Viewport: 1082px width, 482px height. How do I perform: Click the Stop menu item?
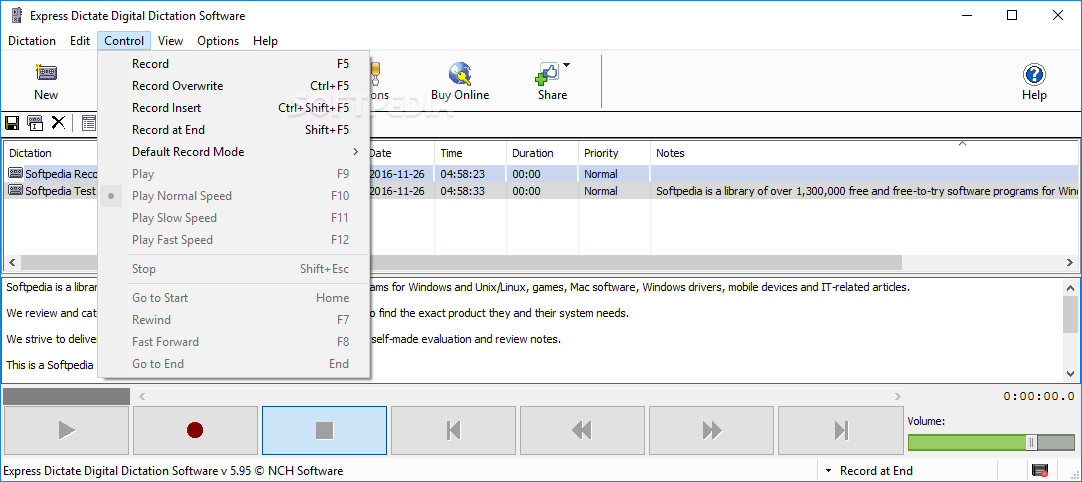pyautogui.click(x=234, y=269)
